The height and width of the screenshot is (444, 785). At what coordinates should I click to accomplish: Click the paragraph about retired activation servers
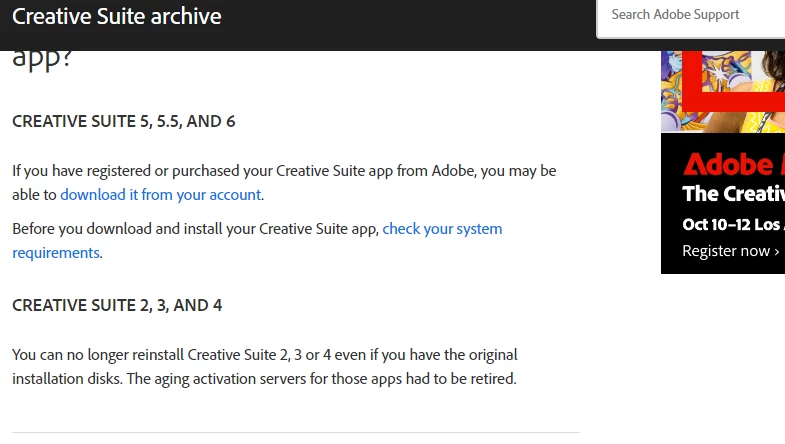[264, 367]
